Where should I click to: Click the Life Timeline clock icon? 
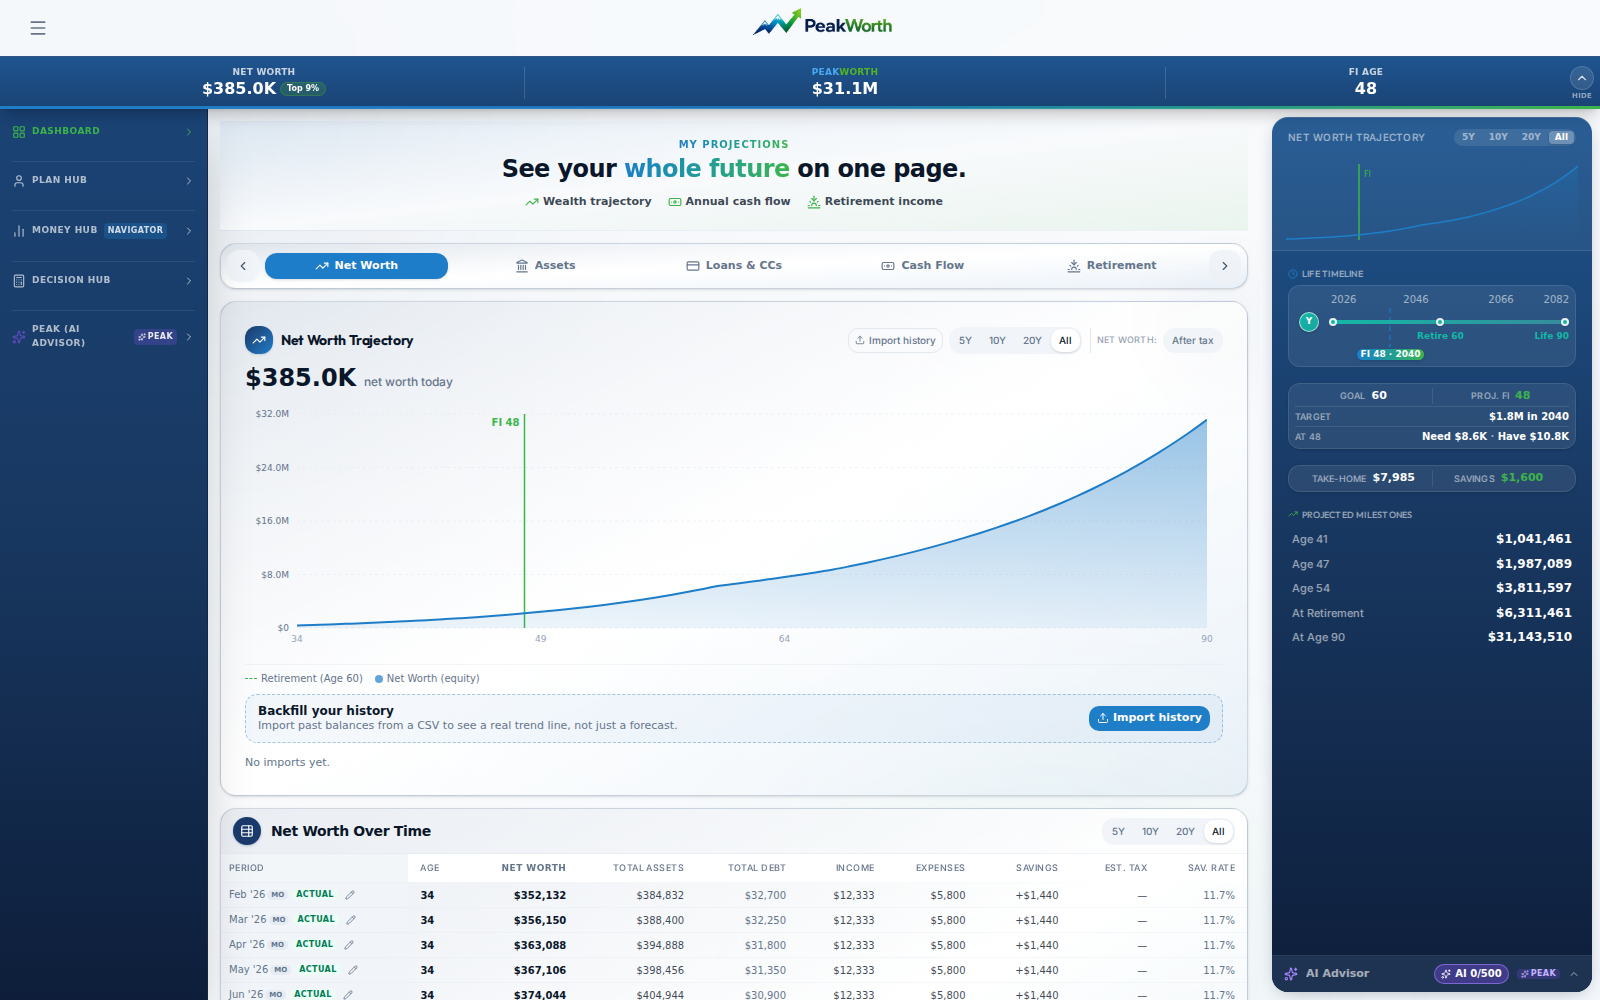point(1293,274)
